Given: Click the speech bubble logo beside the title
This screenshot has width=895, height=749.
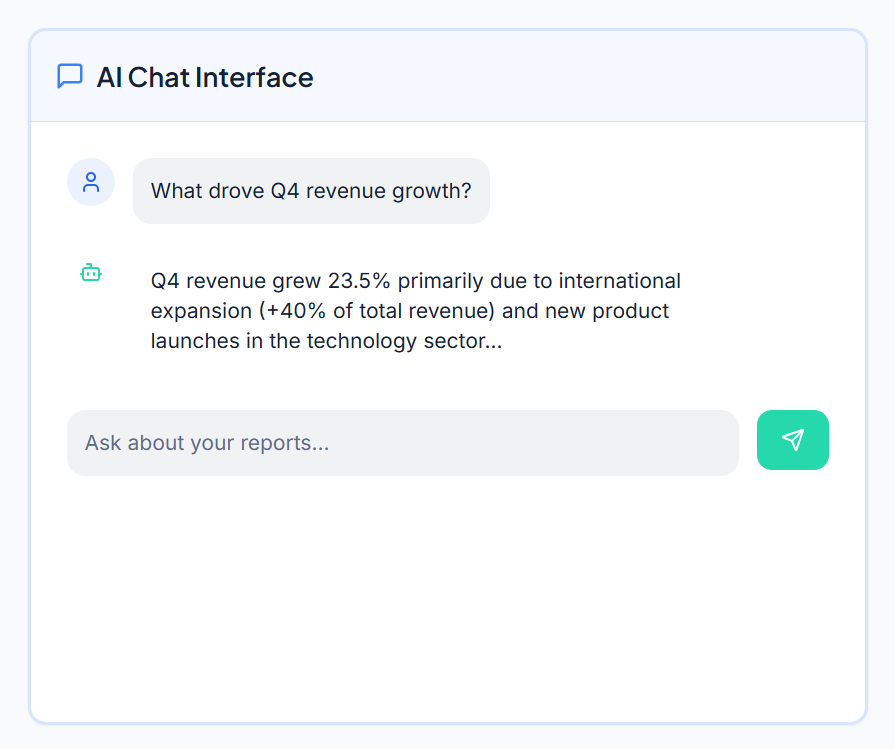Looking at the screenshot, I should [68, 76].
